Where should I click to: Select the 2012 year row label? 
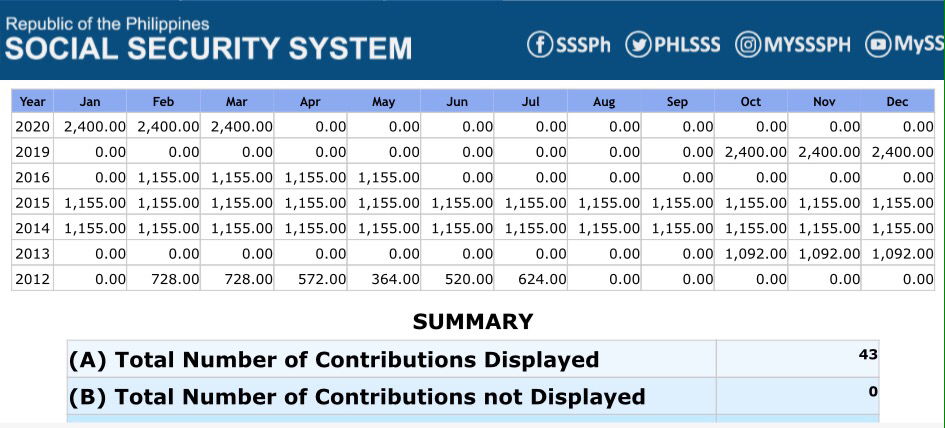pos(33,279)
